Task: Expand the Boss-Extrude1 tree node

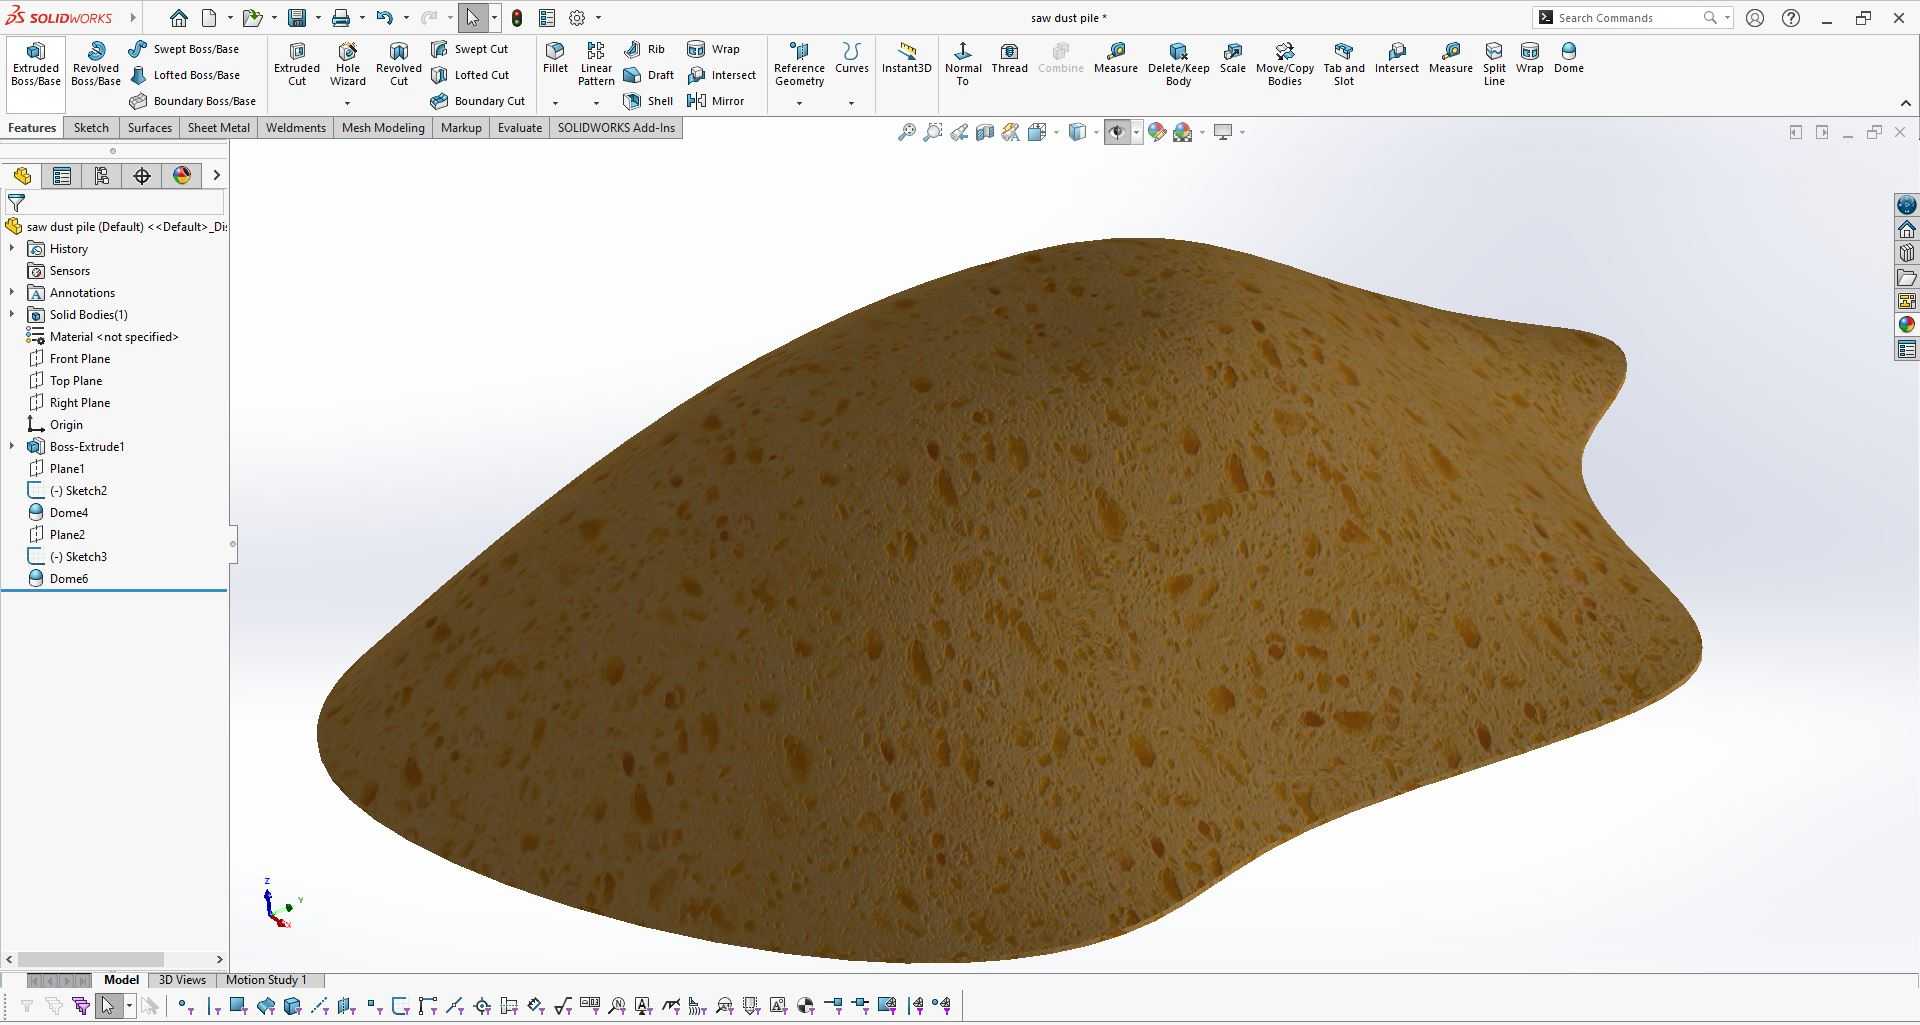Action: pos(12,447)
